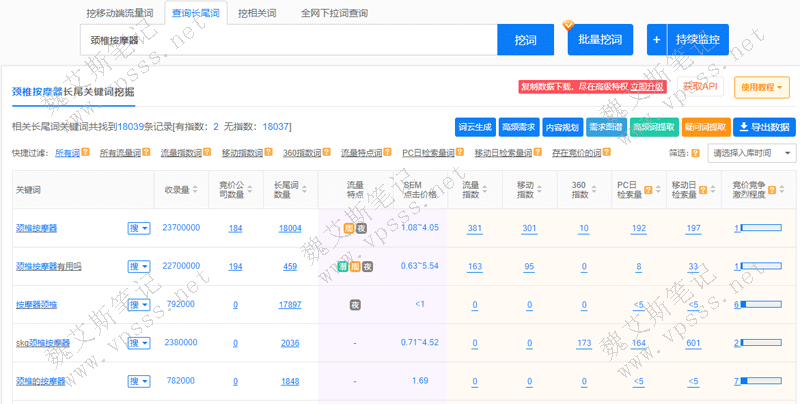Toggle the 流量指数词 quick filter

180,153
